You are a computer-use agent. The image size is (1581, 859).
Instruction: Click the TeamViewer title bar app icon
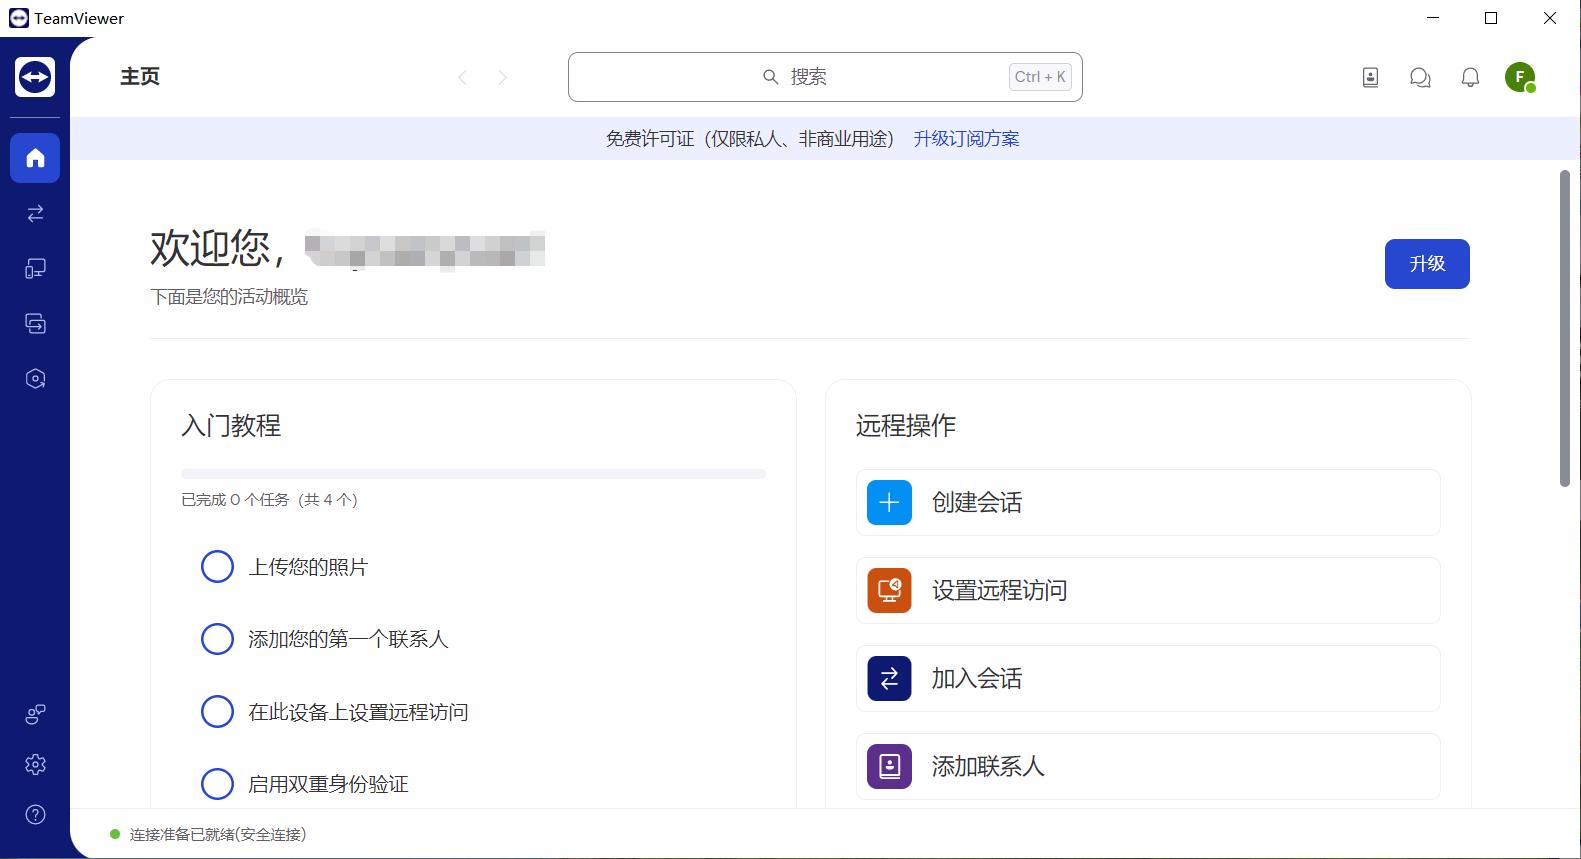19,18
